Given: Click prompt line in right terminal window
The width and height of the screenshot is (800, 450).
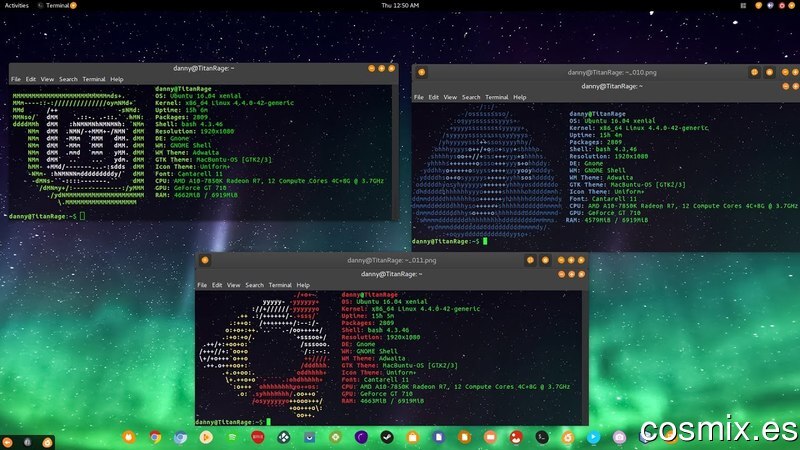Looking at the screenshot, I should [x=449, y=241].
